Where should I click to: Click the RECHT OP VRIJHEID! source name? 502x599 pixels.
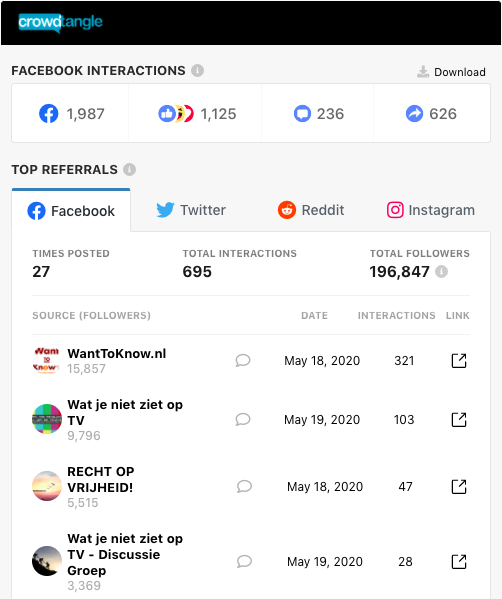click(101, 479)
